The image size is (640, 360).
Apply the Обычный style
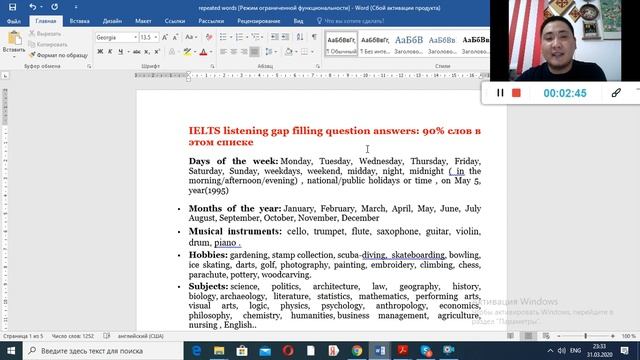(341, 44)
